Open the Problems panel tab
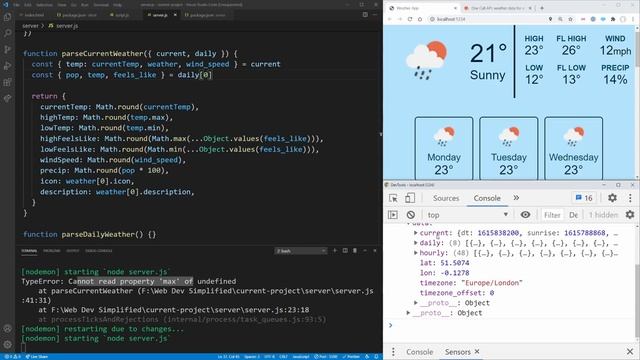Viewport: 640px width, 360px height. coord(52,251)
